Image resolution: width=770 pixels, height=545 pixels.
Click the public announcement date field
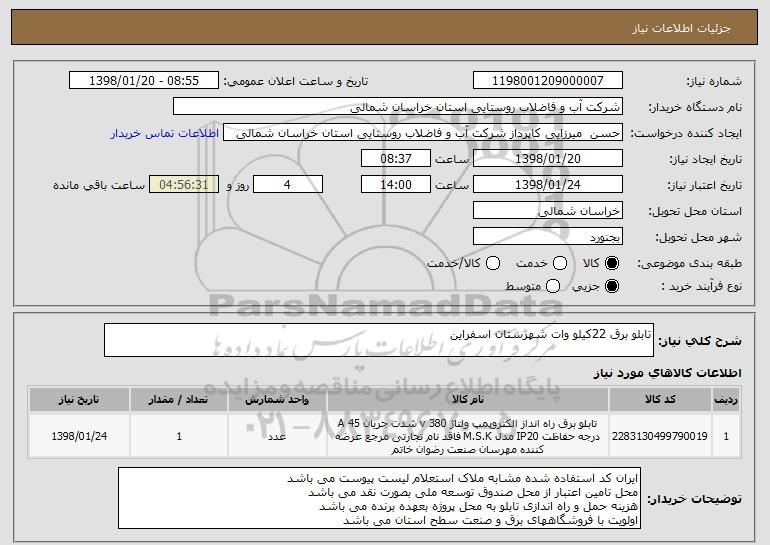tap(144, 81)
